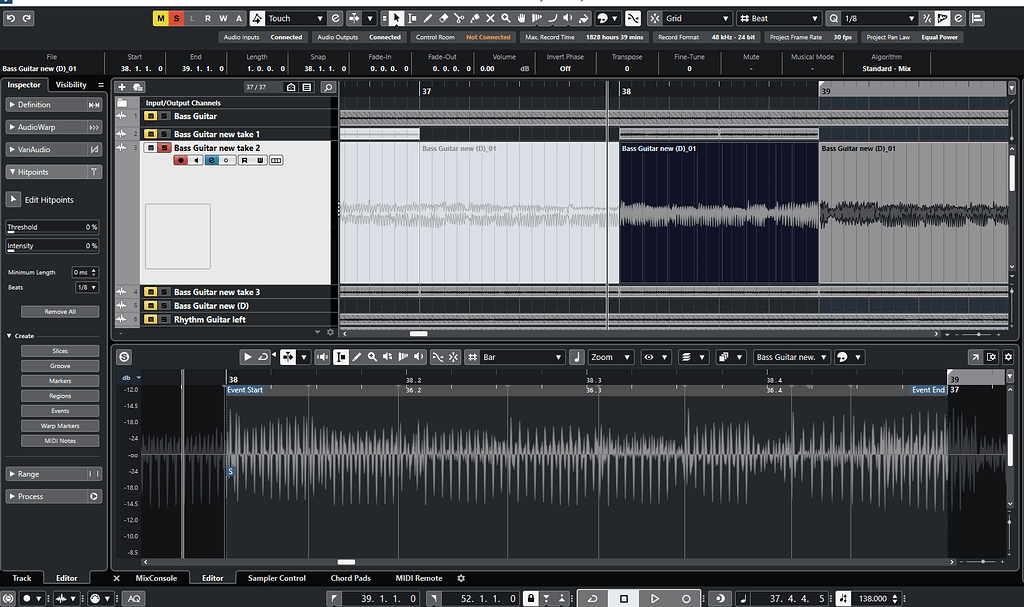Screen dimensions: 1024x607
Task: Click the Add Track plus icon
Action: coord(123,88)
